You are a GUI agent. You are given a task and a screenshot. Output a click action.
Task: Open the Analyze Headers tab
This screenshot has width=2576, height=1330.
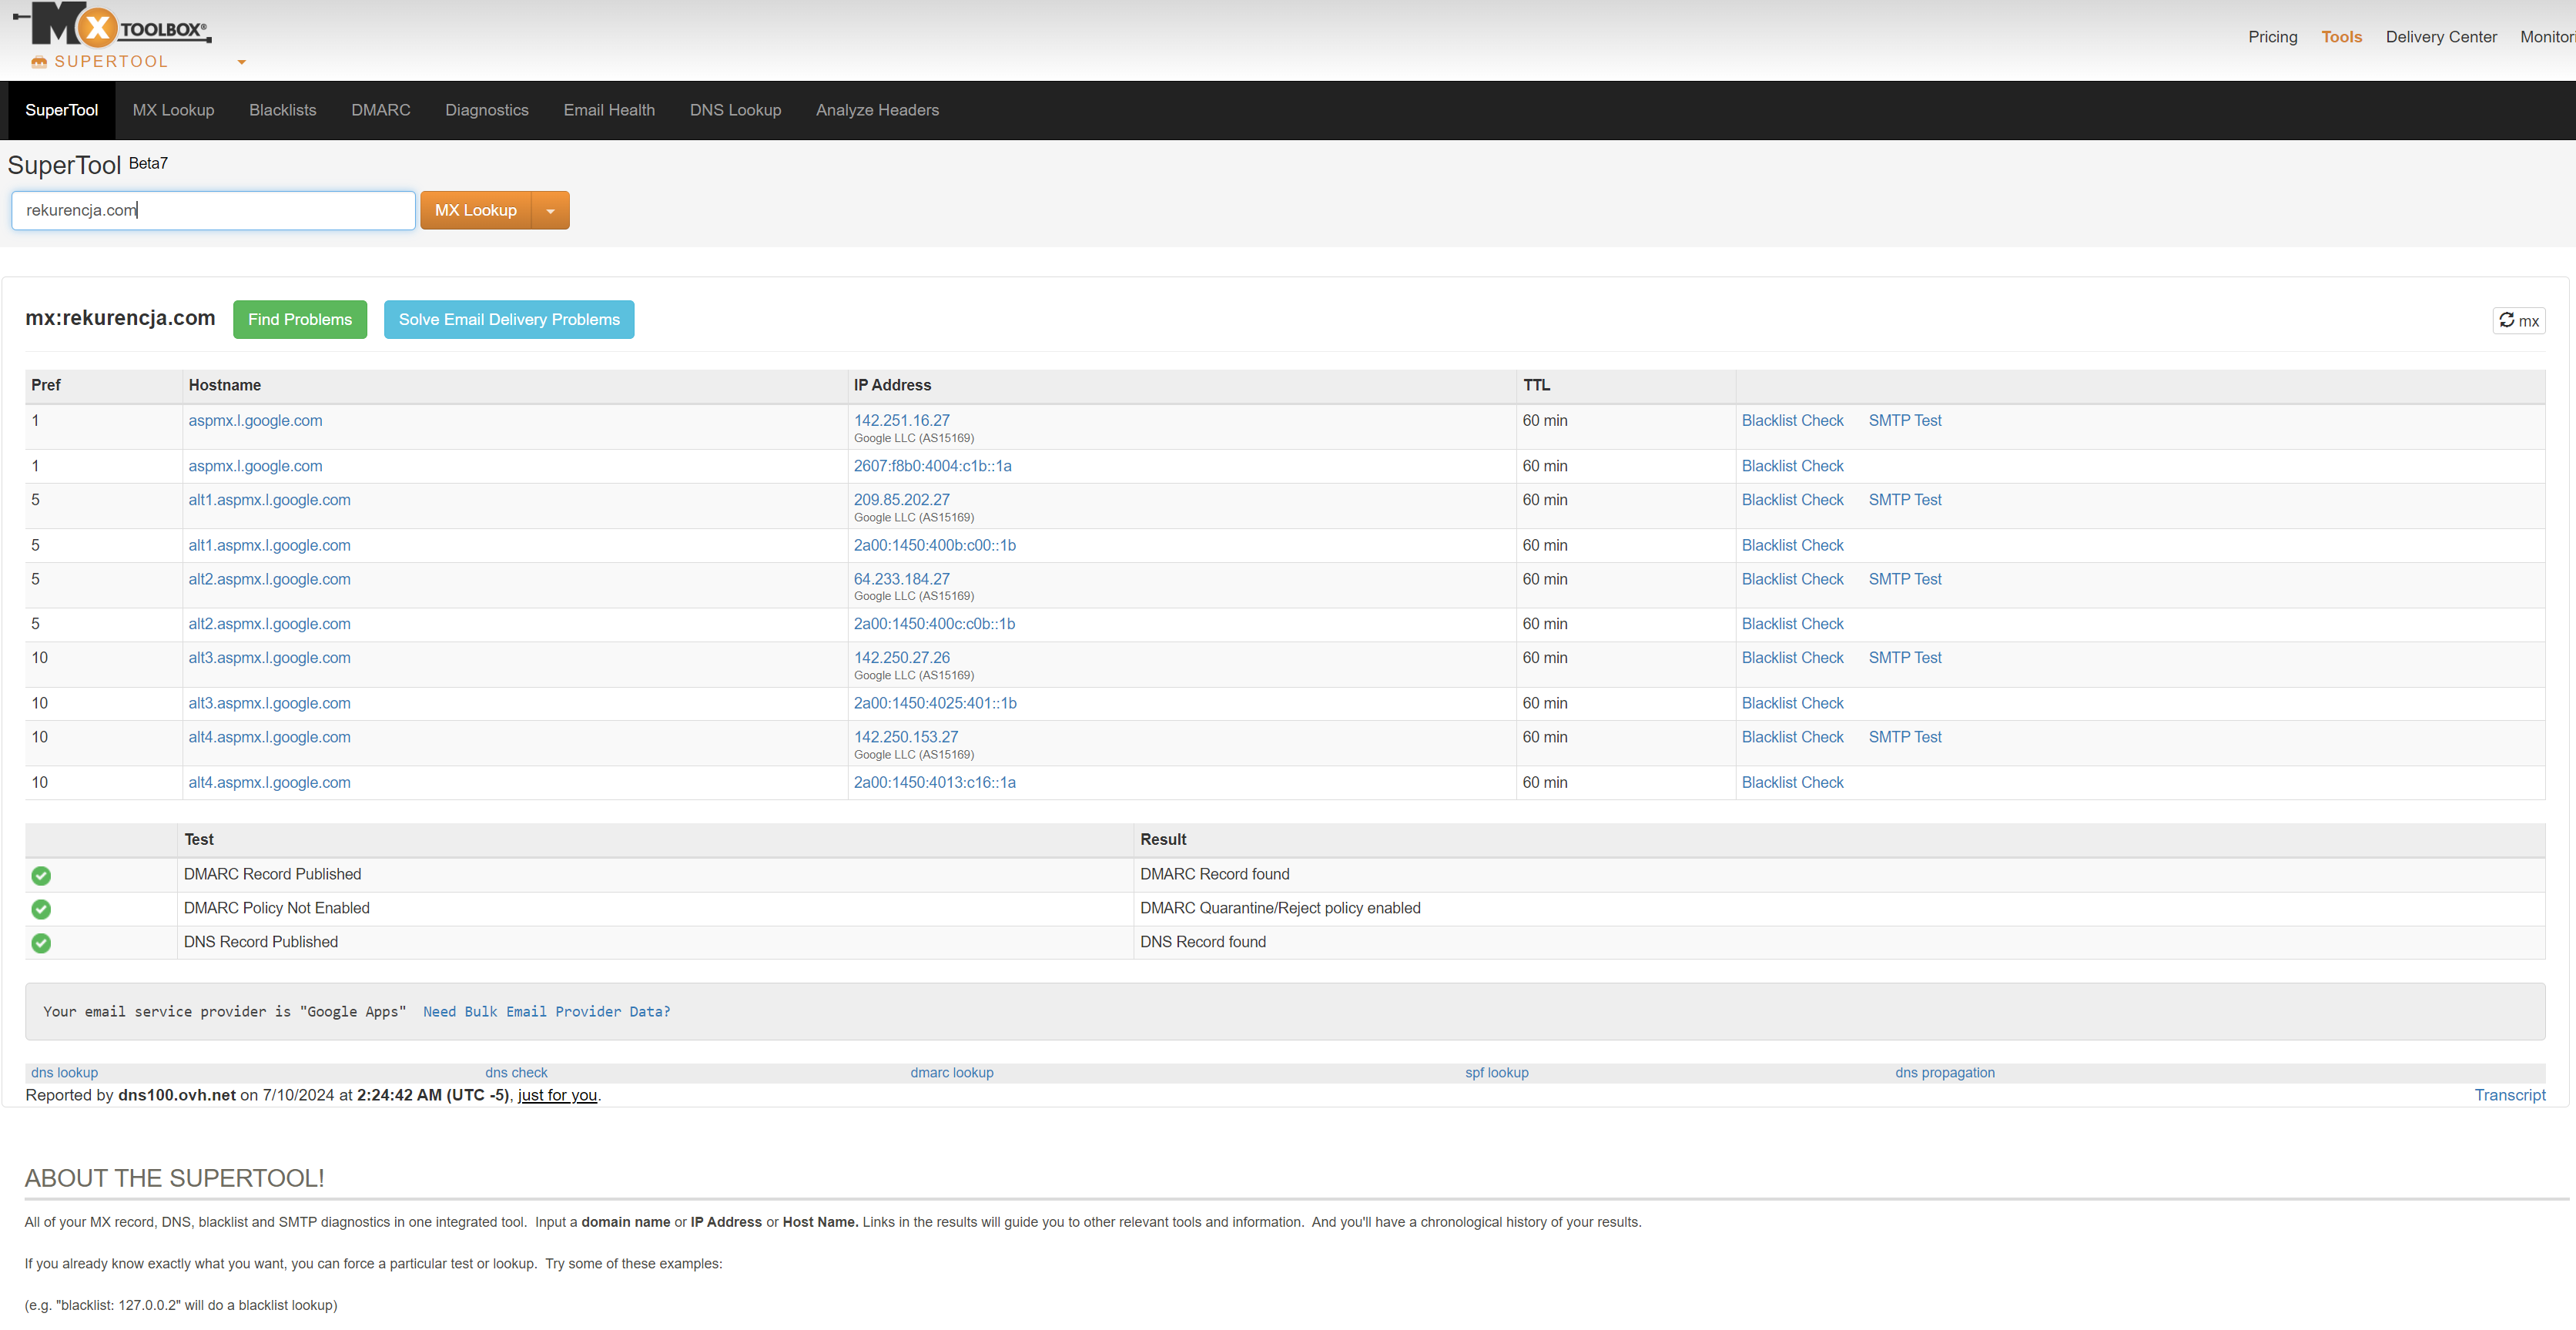tap(877, 110)
